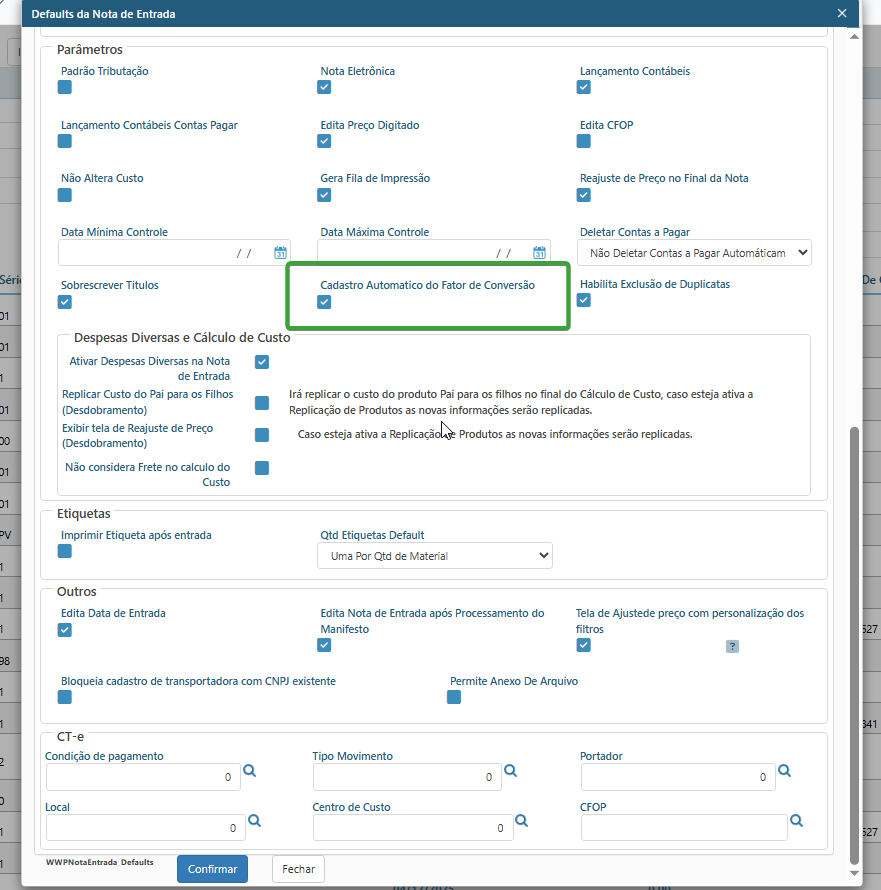
Task: Click the Confirmar button
Action: [212, 869]
